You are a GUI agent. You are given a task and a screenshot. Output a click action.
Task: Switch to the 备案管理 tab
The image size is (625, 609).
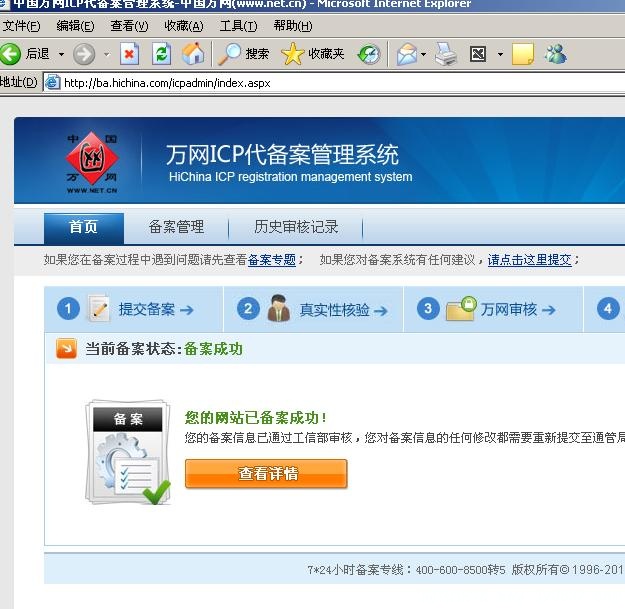pos(176,227)
